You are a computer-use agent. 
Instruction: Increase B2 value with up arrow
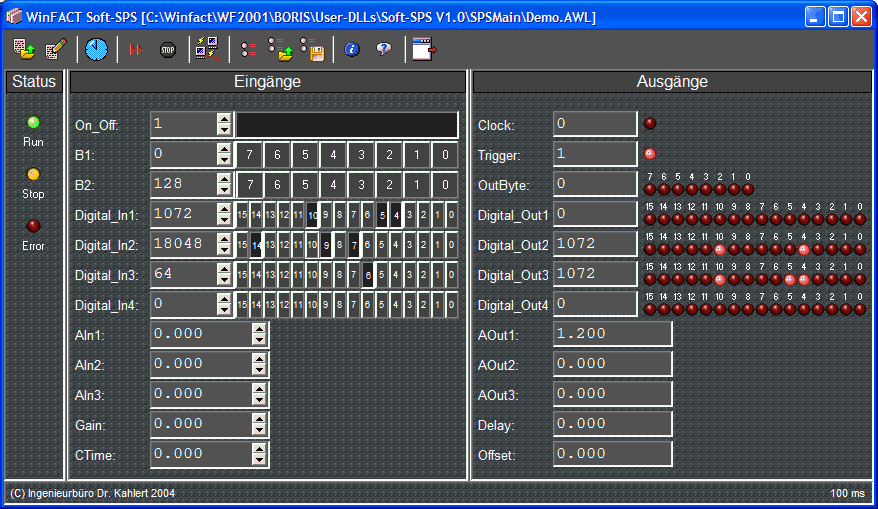(224, 178)
